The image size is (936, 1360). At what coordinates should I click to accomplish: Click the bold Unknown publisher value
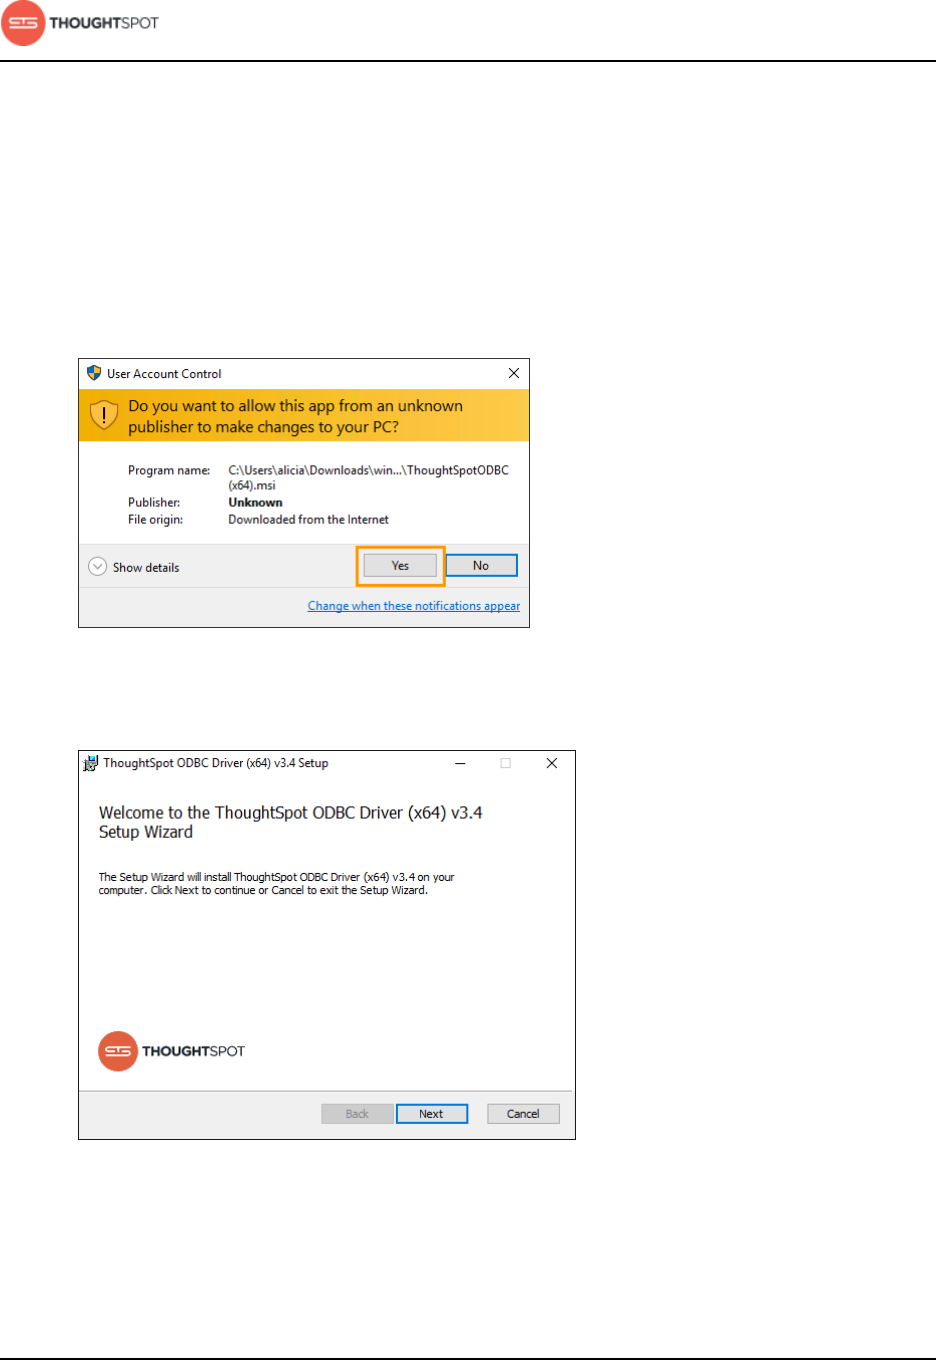(255, 503)
